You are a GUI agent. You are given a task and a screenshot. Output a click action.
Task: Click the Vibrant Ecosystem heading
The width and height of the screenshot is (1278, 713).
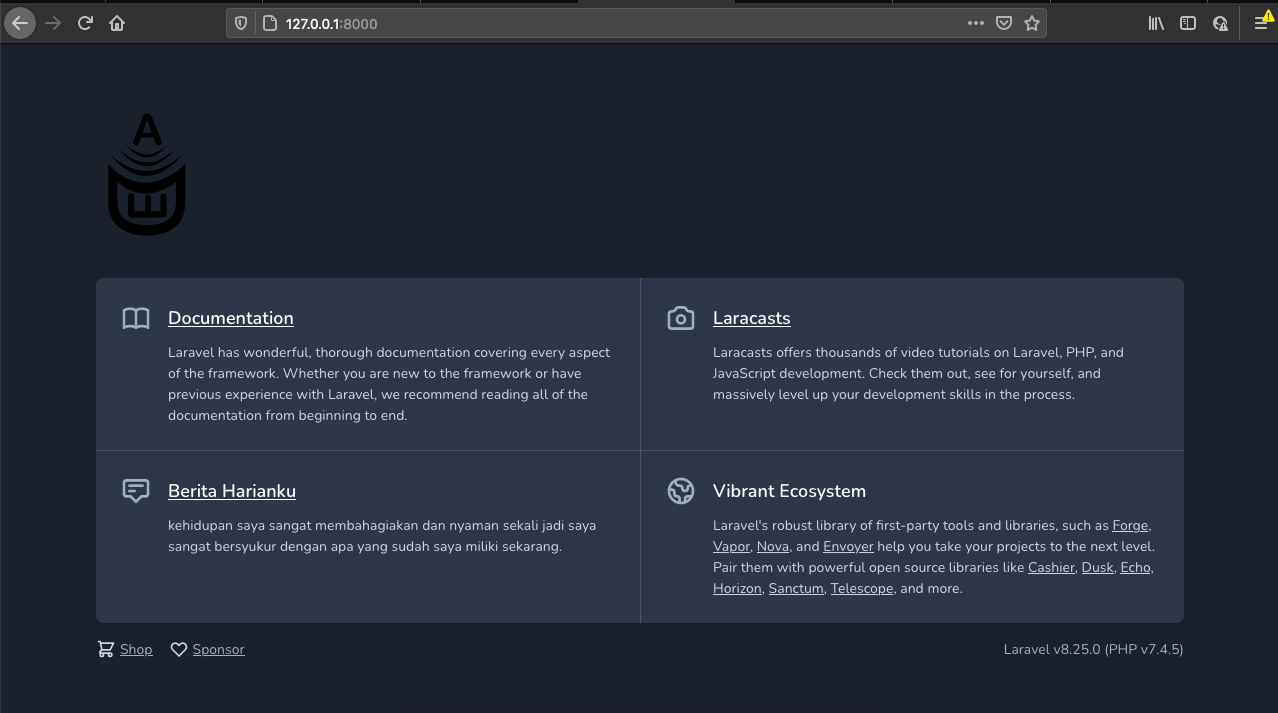click(x=789, y=491)
